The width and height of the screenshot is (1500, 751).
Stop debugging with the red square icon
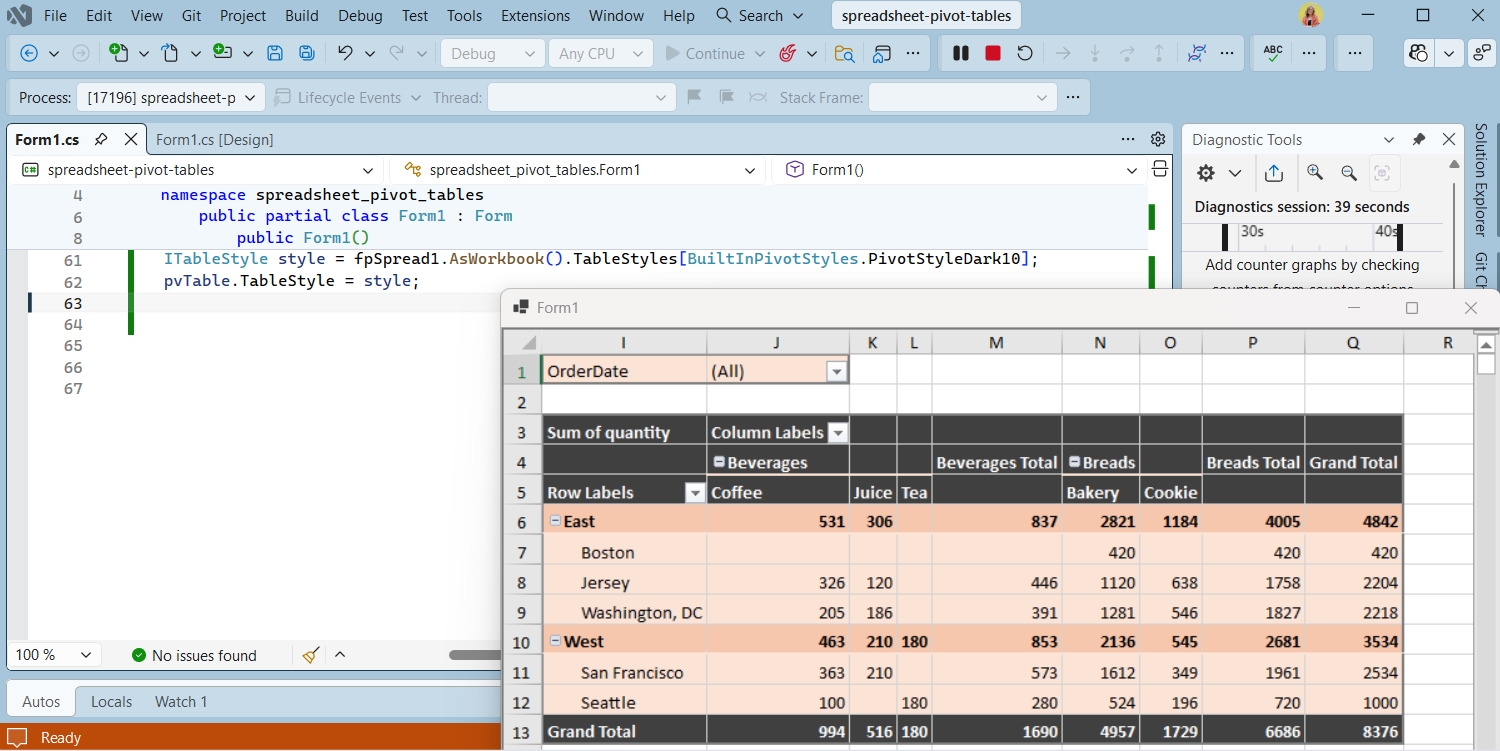coord(992,53)
